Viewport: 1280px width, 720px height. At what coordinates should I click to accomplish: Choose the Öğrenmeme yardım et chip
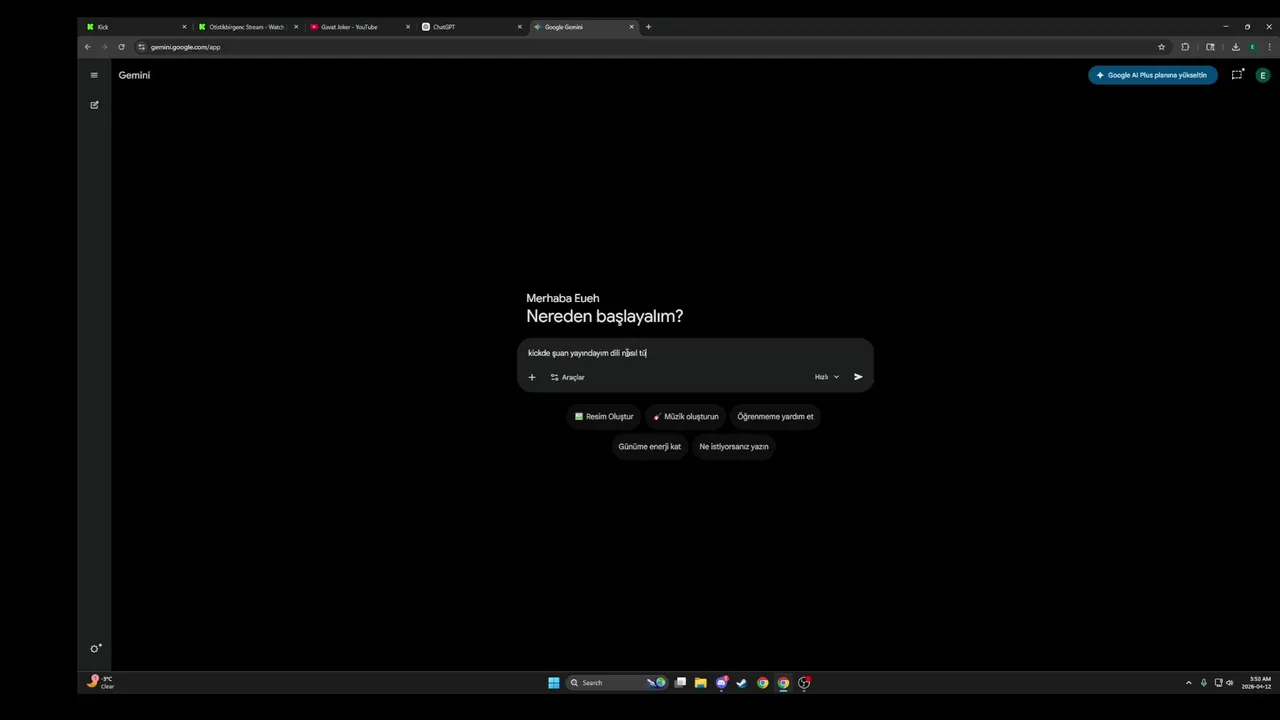tap(775, 416)
